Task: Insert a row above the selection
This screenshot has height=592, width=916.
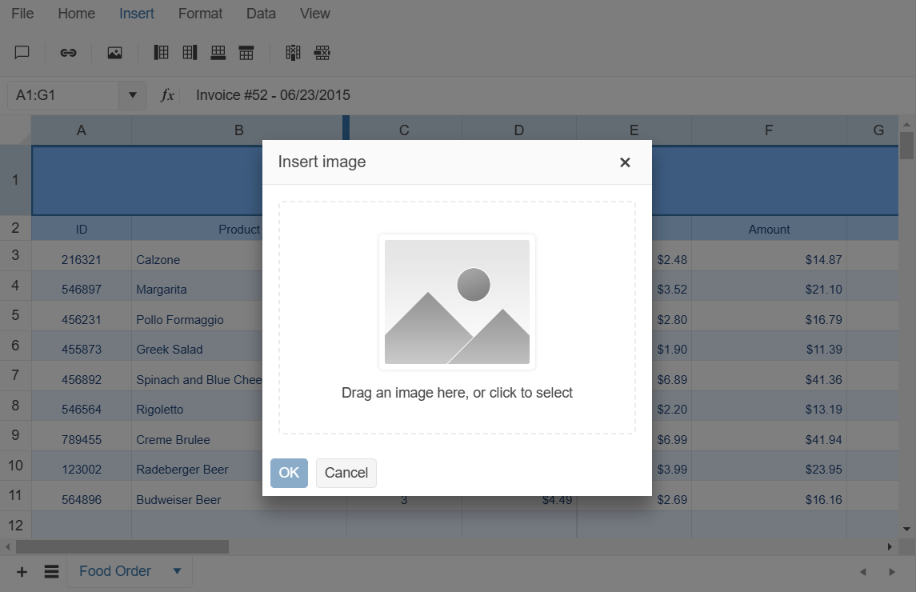Action: tap(246, 53)
